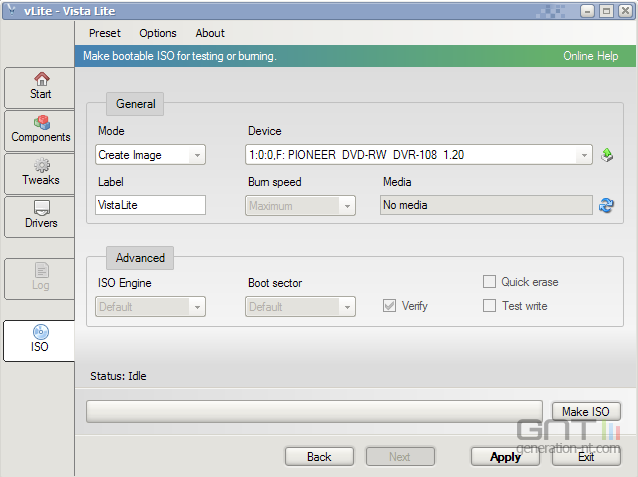Image resolution: width=638 pixels, height=477 pixels.
Task: Refresh media status with blue arrows icon
Action: [x=606, y=206]
